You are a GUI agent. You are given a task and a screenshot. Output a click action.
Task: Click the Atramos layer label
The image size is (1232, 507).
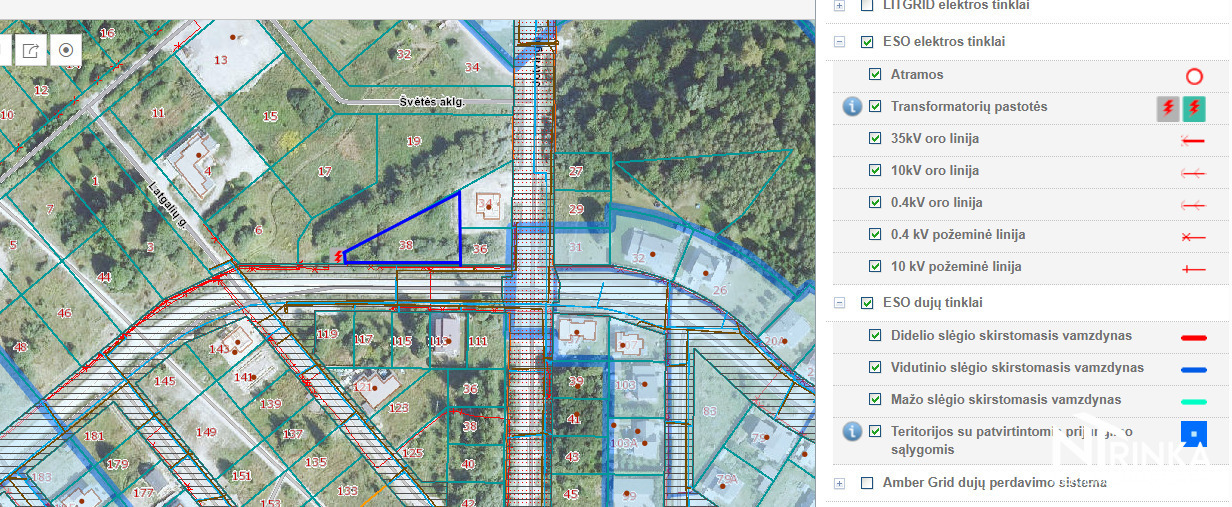(x=916, y=75)
